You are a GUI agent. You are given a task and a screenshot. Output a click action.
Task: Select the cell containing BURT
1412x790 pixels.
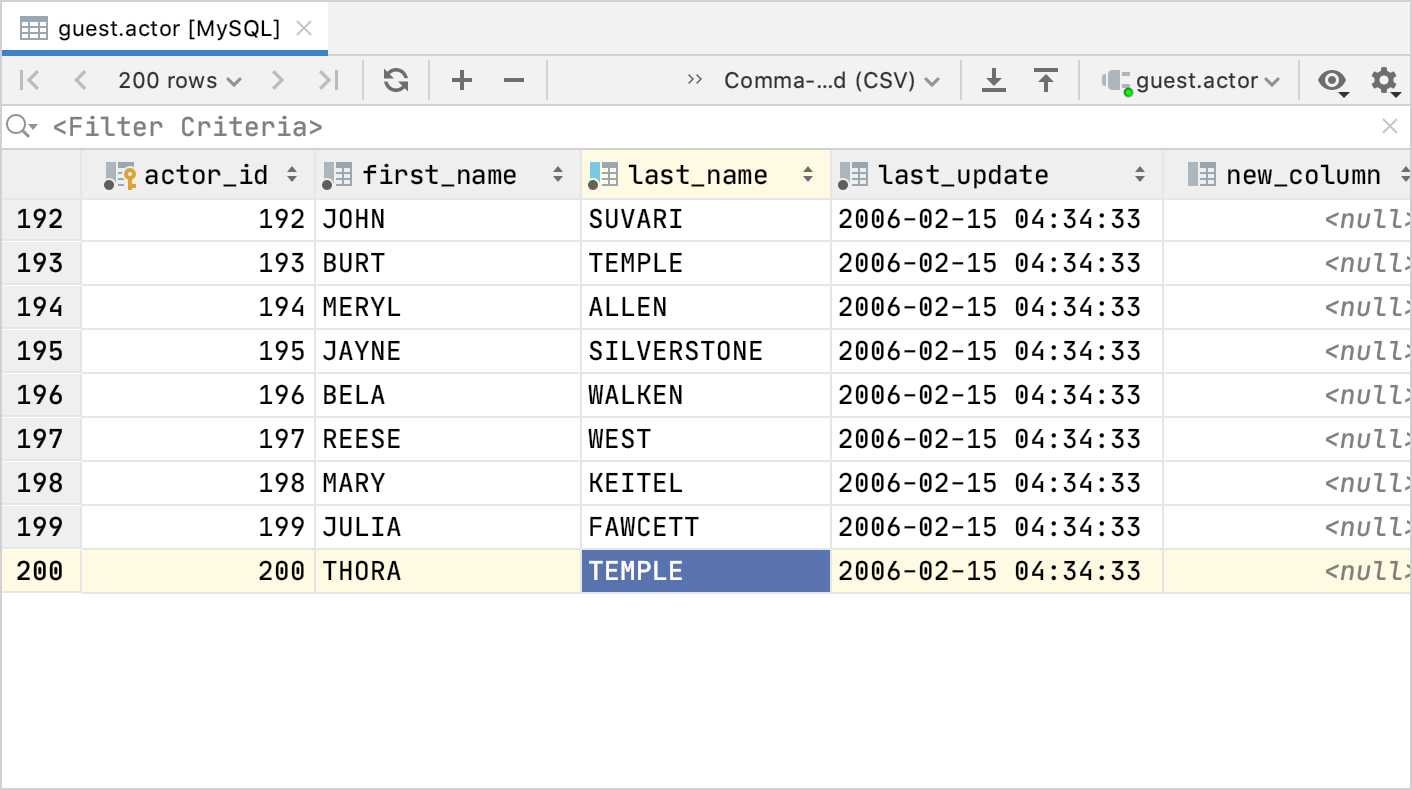pyautogui.click(x=448, y=263)
